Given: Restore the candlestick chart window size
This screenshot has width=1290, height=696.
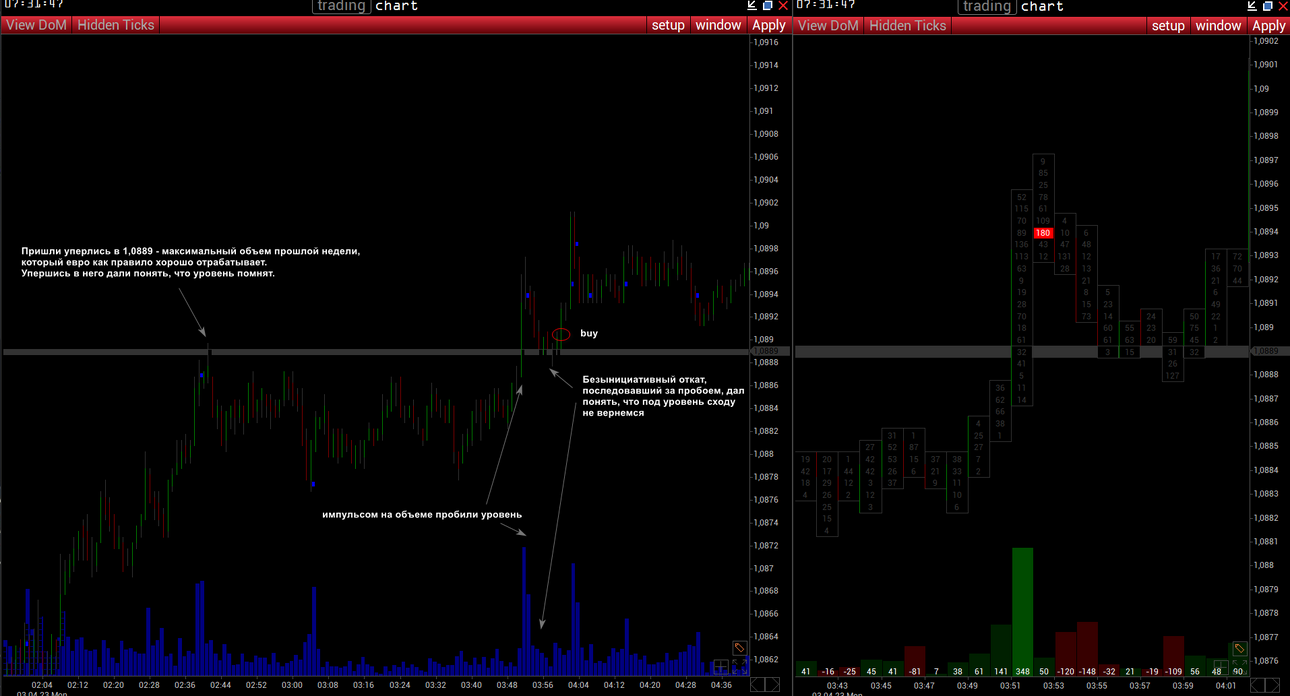Looking at the screenshot, I should pyautogui.click(x=767, y=6).
